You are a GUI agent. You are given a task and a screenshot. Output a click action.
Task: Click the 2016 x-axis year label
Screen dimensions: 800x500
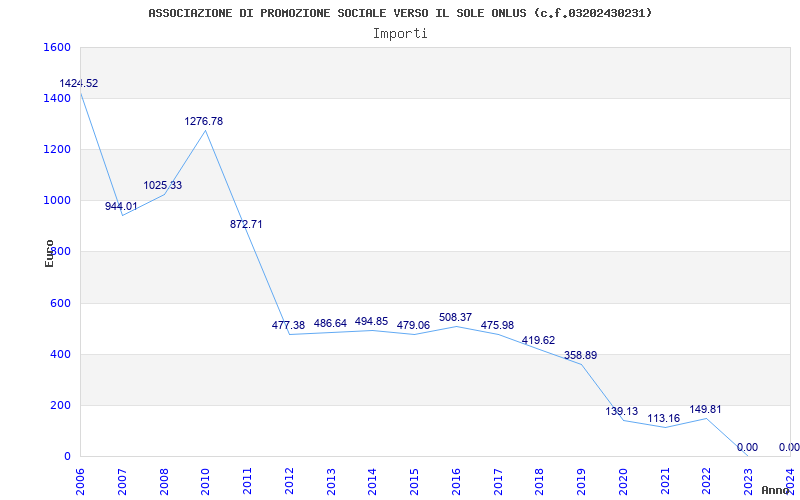pyautogui.click(x=457, y=481)
